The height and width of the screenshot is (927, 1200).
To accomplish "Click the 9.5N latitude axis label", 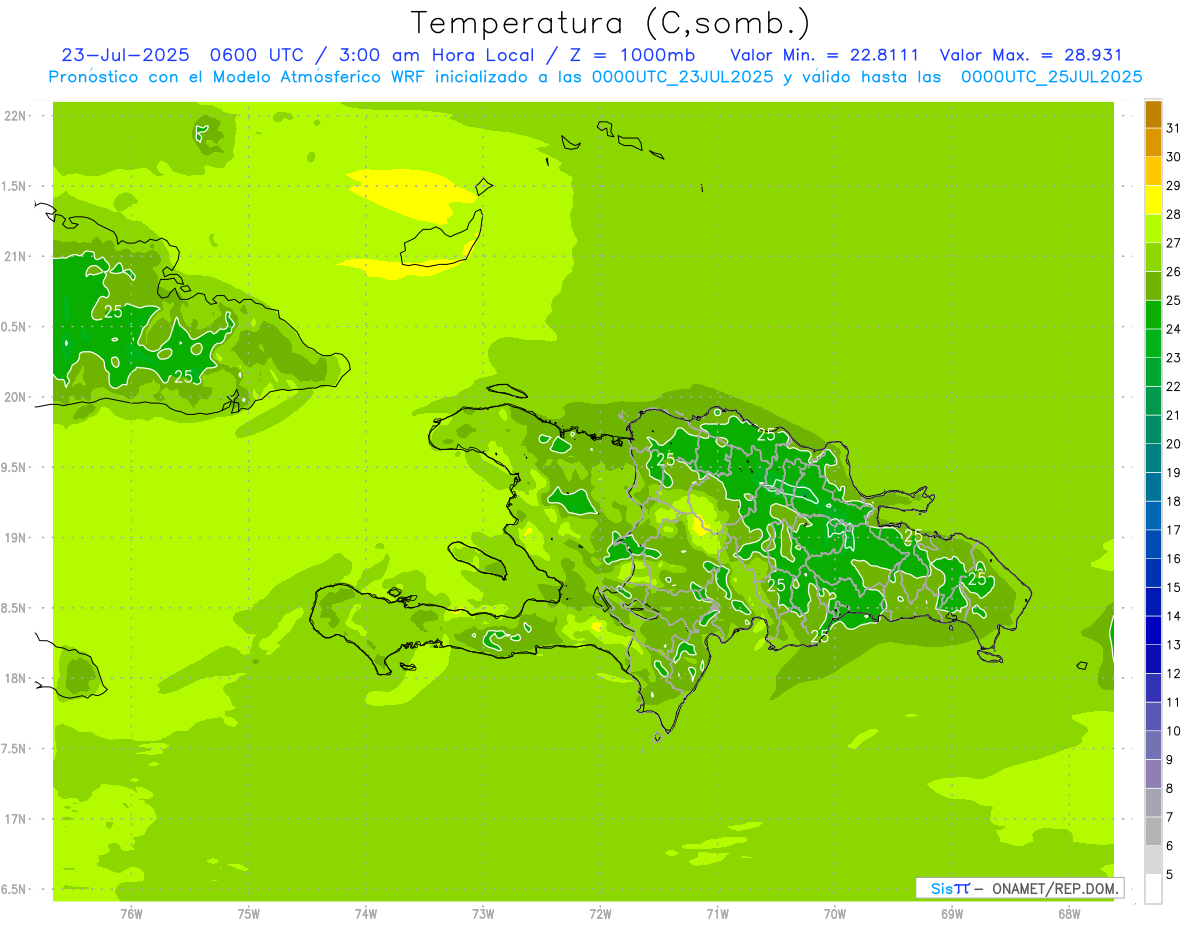I will (15, 467).
